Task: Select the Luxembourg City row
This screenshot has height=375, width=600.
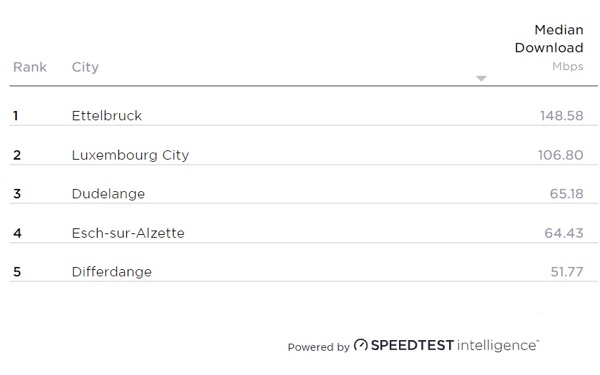Action: 303,155
